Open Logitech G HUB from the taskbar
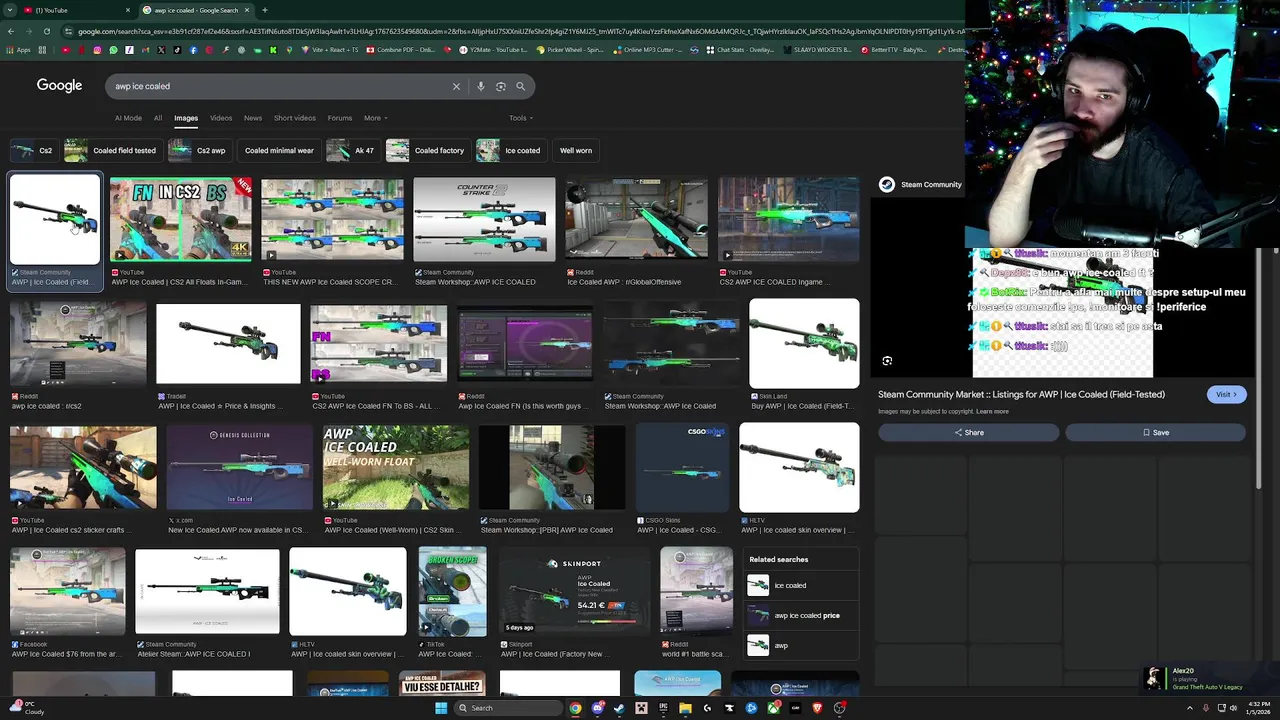The height and width of the screenshot is (720, 1280). (707, 708)
